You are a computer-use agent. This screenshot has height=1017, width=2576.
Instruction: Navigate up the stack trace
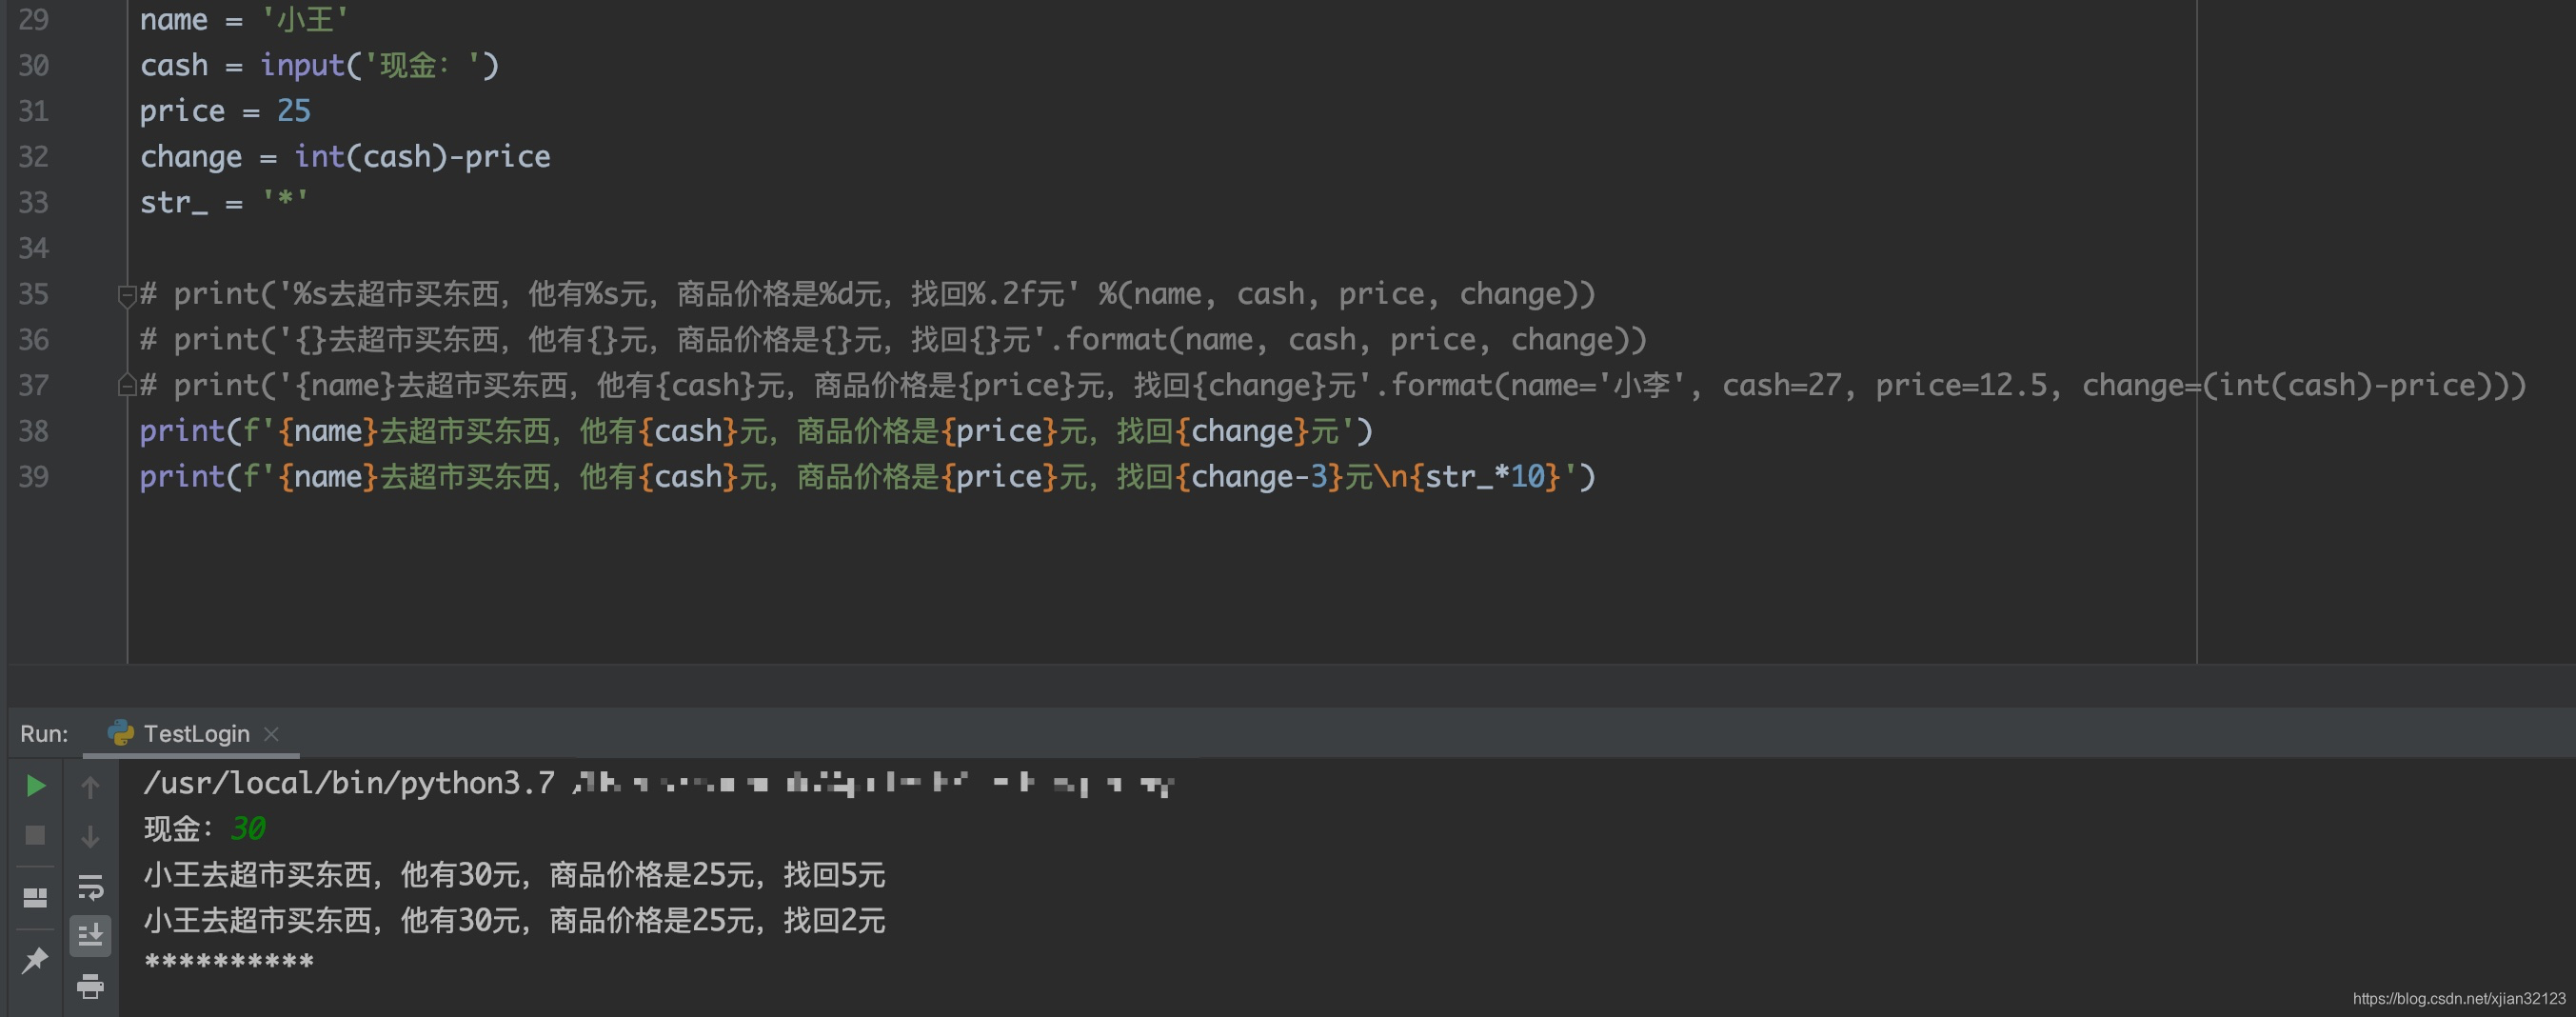(x=90, y=788)
